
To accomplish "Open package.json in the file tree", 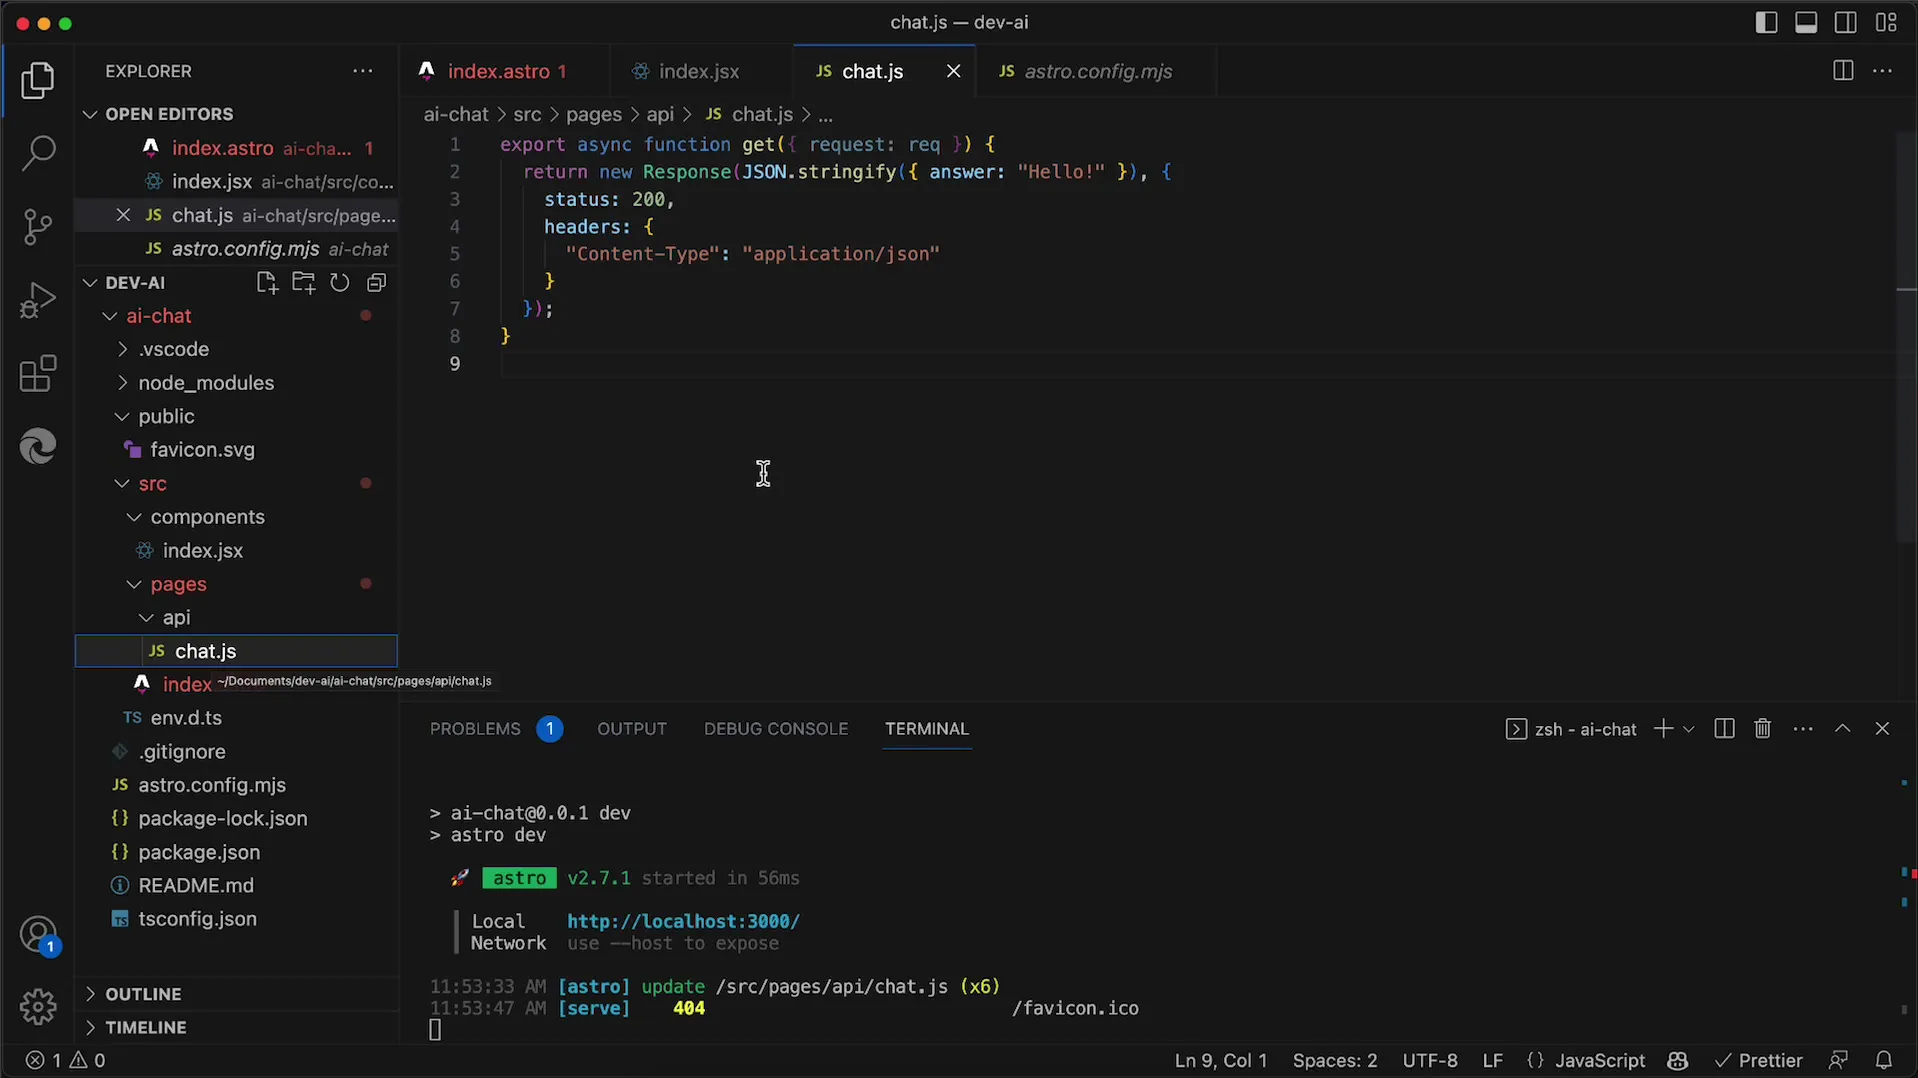I will coord(236,852).
